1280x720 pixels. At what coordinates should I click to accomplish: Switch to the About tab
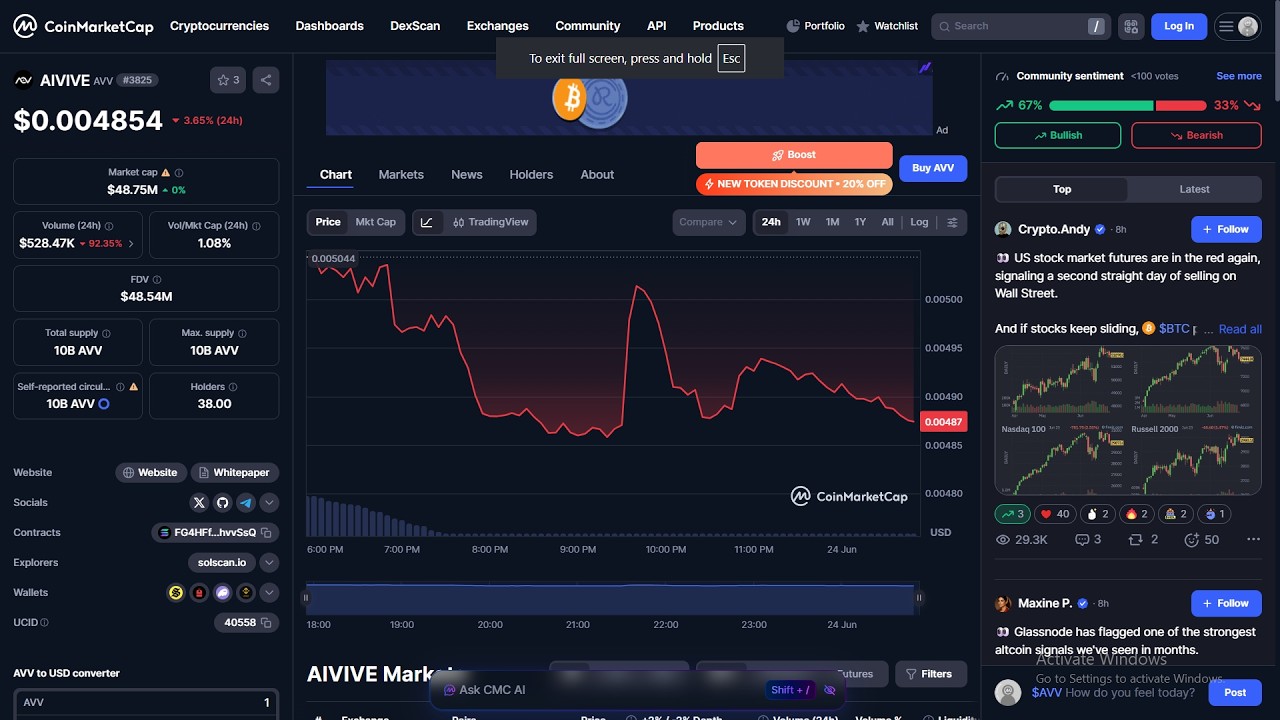point(597,174)
